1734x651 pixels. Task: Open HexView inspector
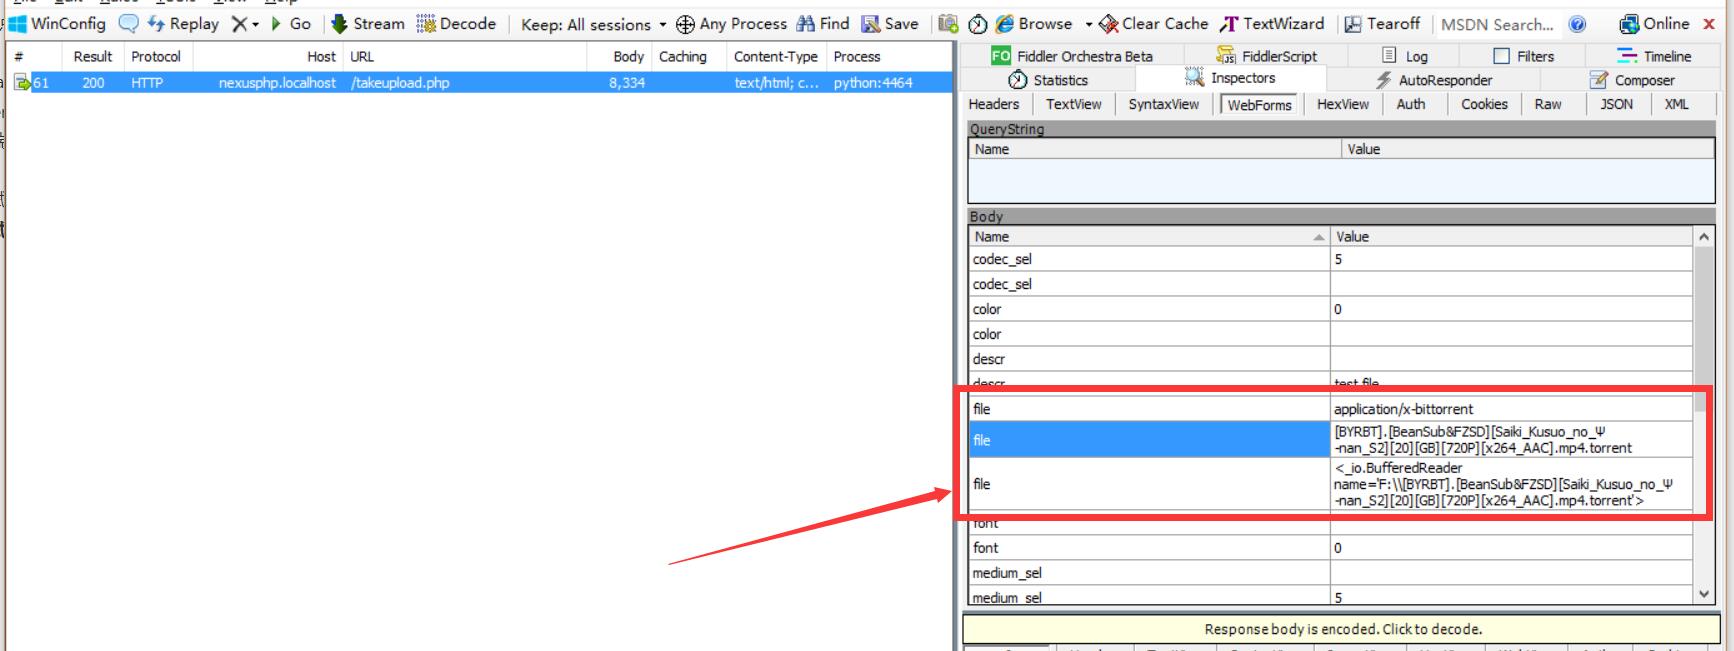[x=1342, y=104]
